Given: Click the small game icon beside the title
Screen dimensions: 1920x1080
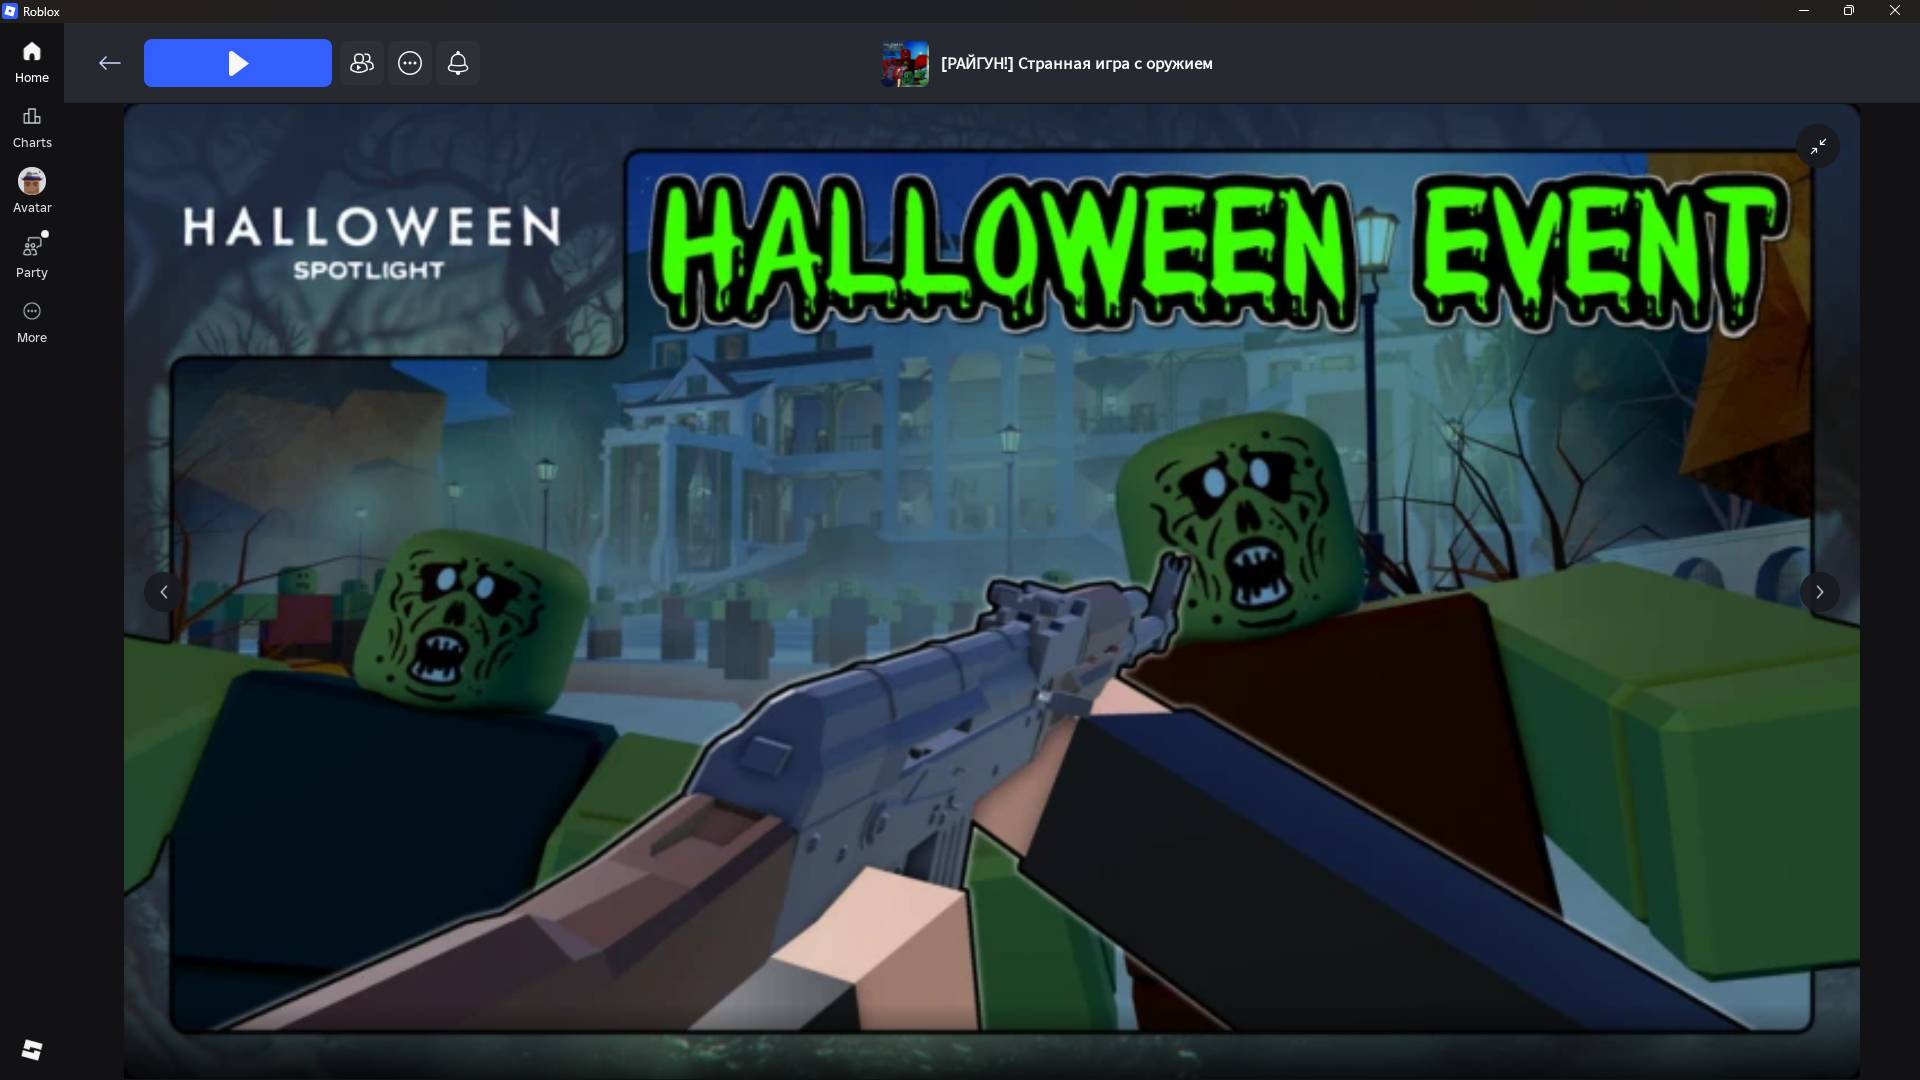Looking at the screenshot, I should 905,64.
